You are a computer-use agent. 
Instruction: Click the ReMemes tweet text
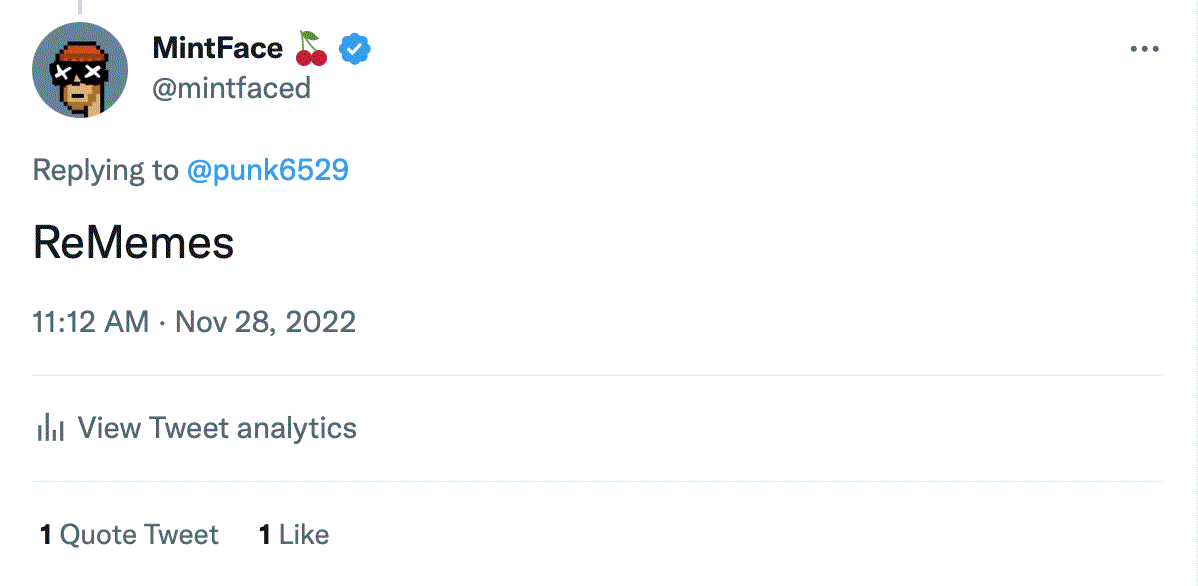[133, 243]
